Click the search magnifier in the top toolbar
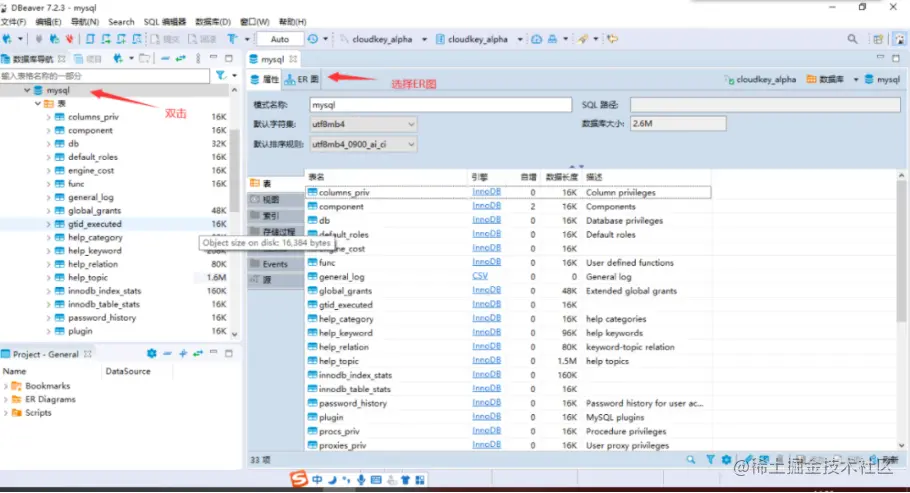Image resolution: width=910 pixels, height=493 pixels. [x=852, y=39]
